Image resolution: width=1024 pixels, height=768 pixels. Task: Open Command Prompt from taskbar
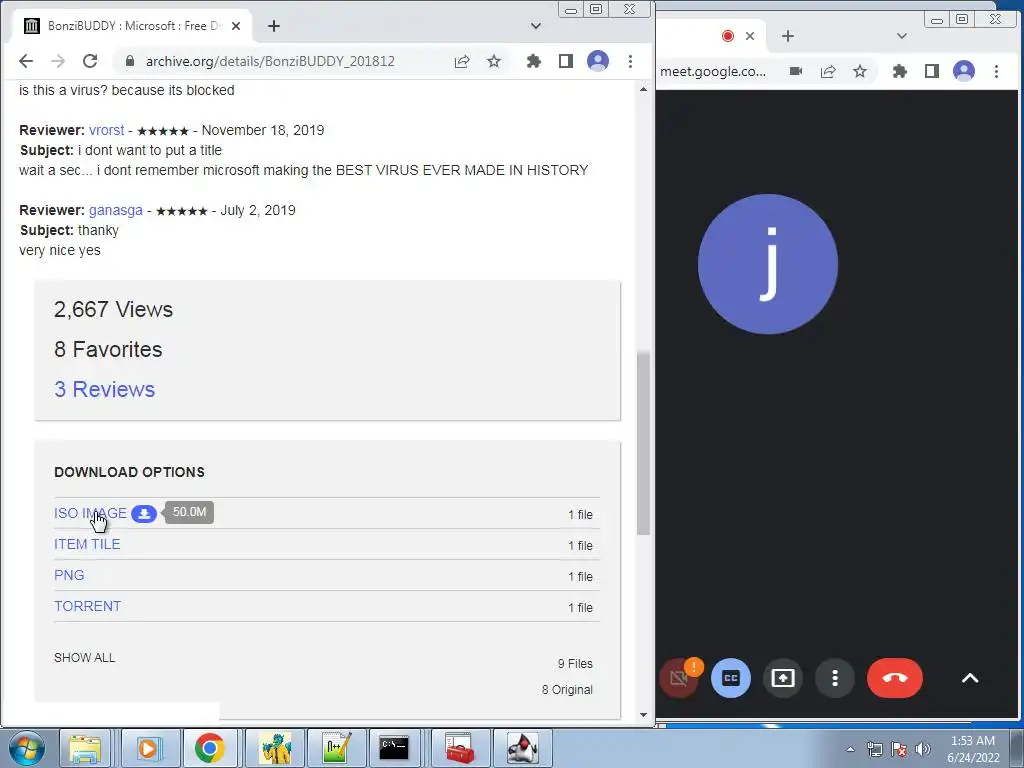[394, 748]
